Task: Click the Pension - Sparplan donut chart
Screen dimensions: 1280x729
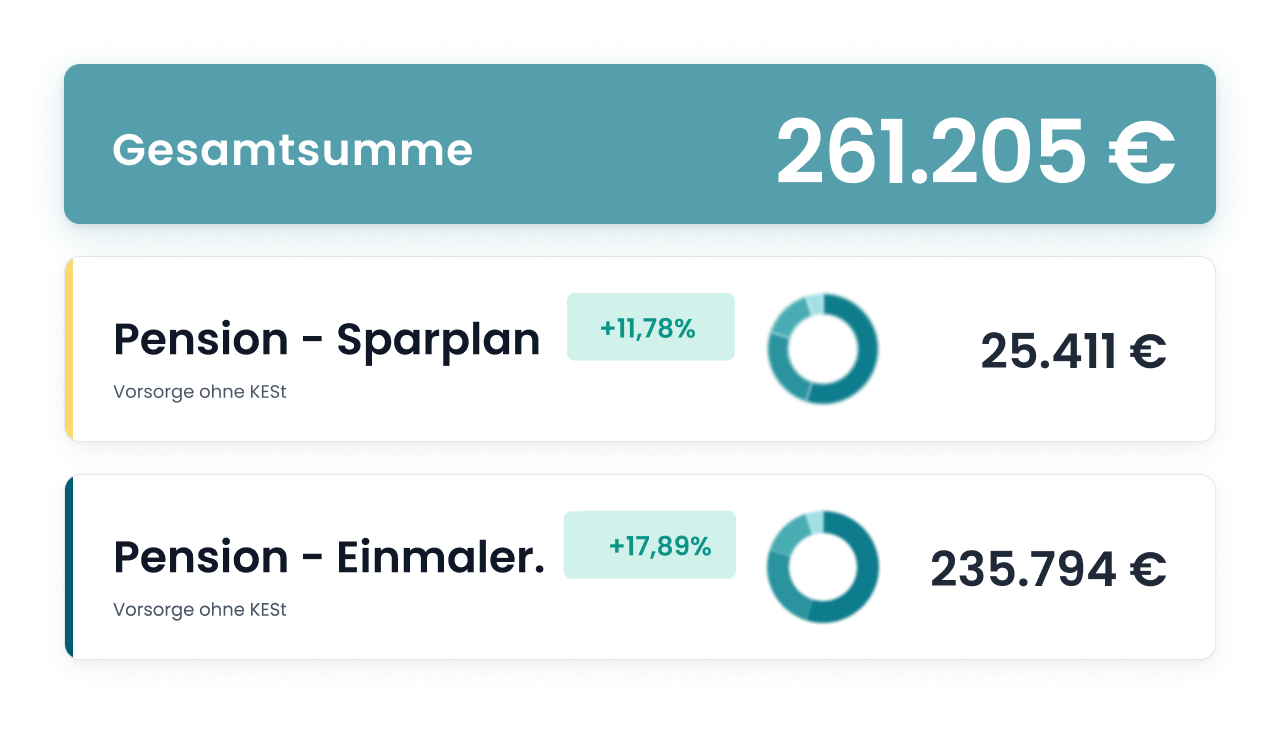Action: [823, 349]
